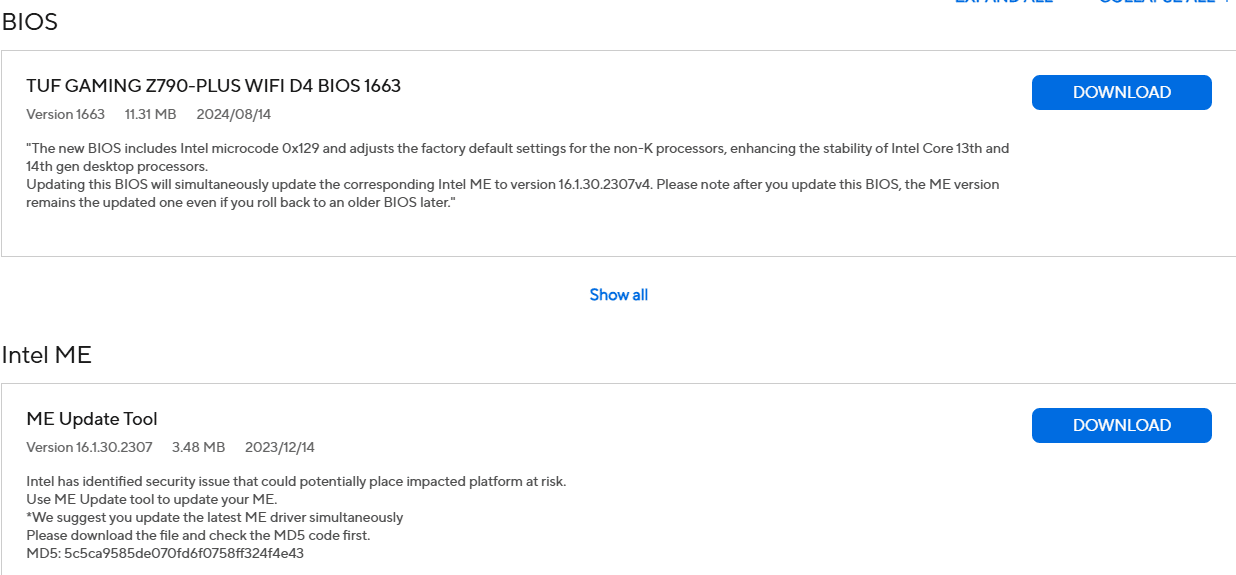
Task: Click the MD5 checksum text
Action: click(165, 553)
